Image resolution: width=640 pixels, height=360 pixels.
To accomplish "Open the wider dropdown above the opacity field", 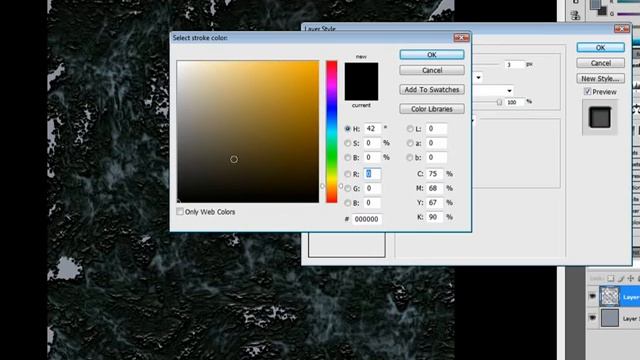I will pos(509,90).
